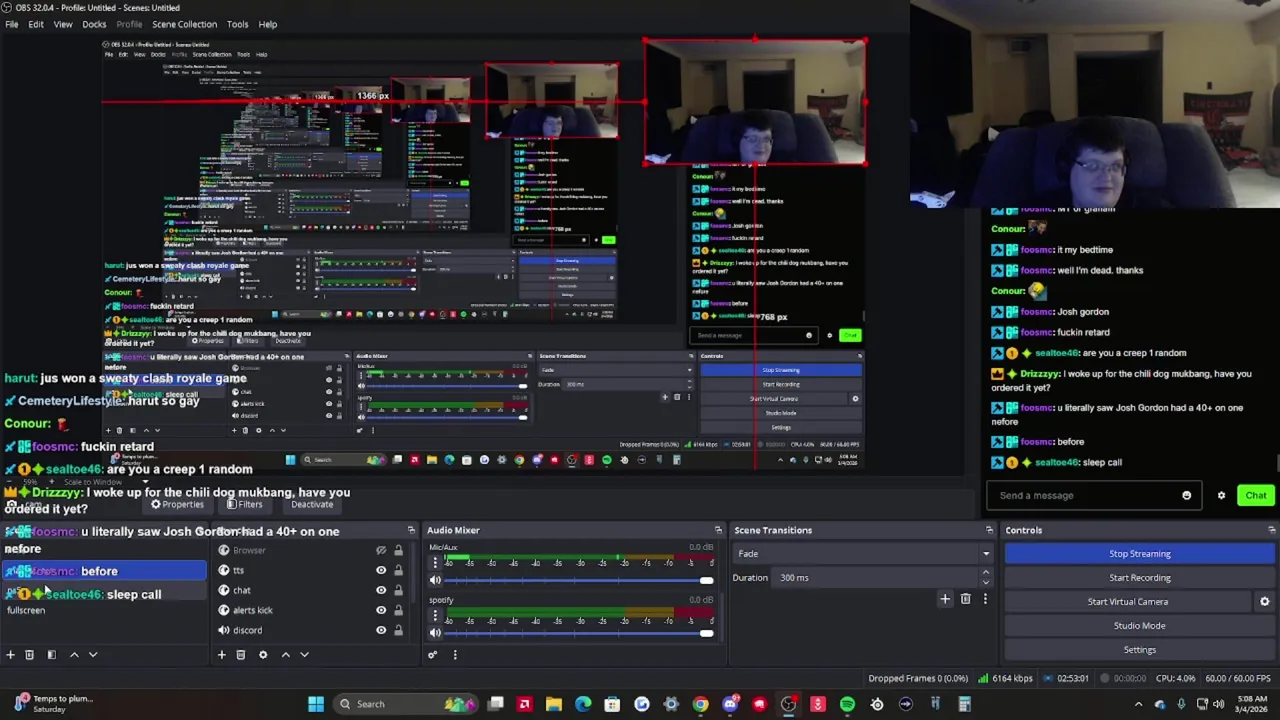Open the spotify channel three-dot options
Viewport: 1280px width, 720px height.
point(435,616)
